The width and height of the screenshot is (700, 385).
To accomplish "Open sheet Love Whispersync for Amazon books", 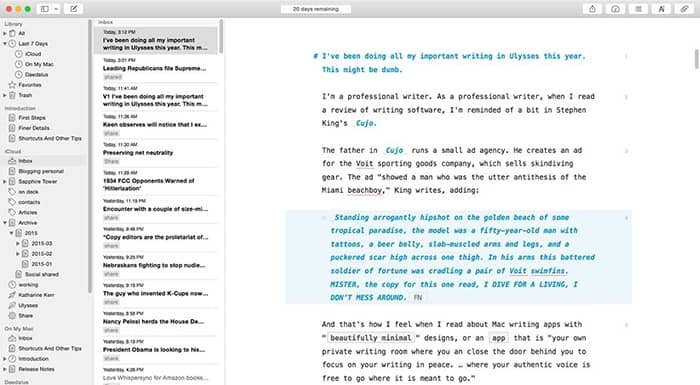I will [156, 375].
